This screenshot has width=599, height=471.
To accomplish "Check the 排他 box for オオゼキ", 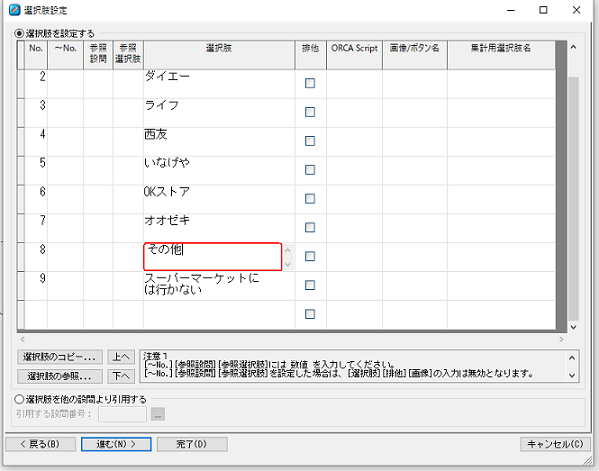I will (x=310, y=227).
